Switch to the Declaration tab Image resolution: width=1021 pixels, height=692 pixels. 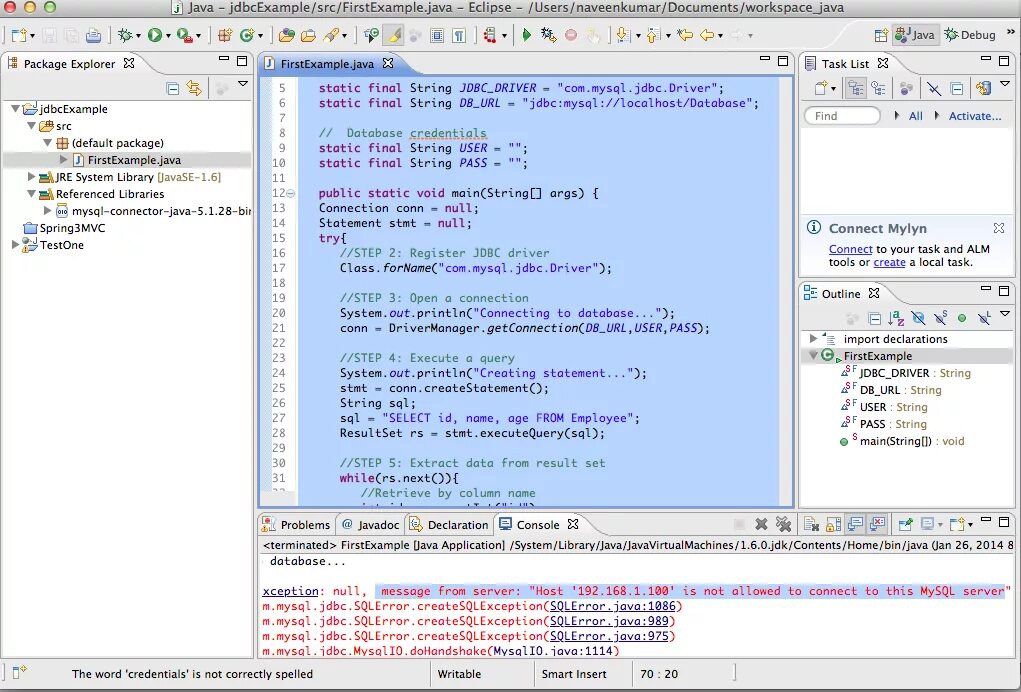[449, 525]
